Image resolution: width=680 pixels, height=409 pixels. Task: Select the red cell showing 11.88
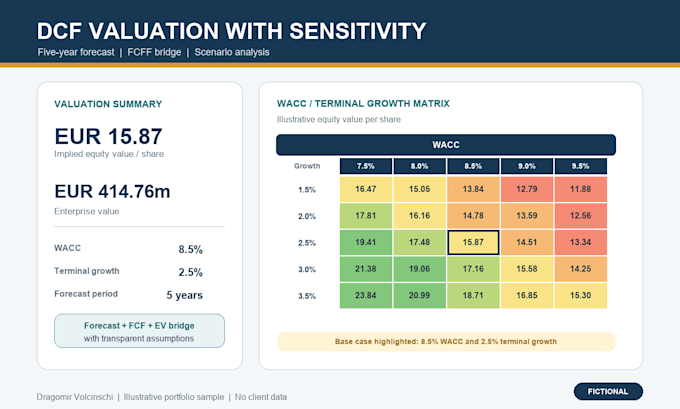(581, 189)
